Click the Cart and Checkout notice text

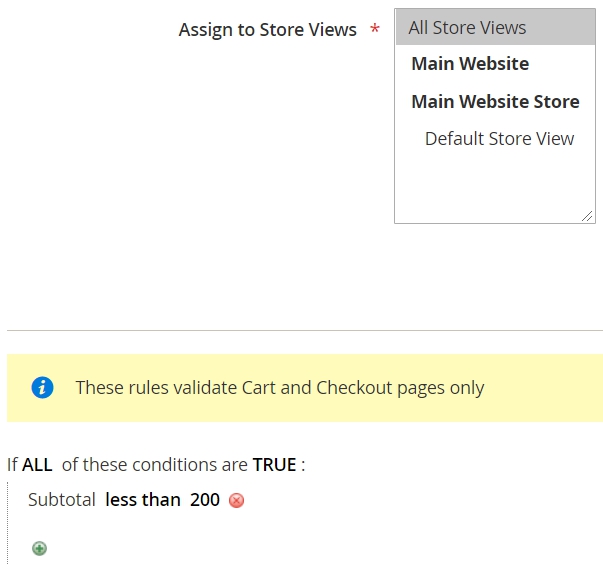tap(280, 388)
